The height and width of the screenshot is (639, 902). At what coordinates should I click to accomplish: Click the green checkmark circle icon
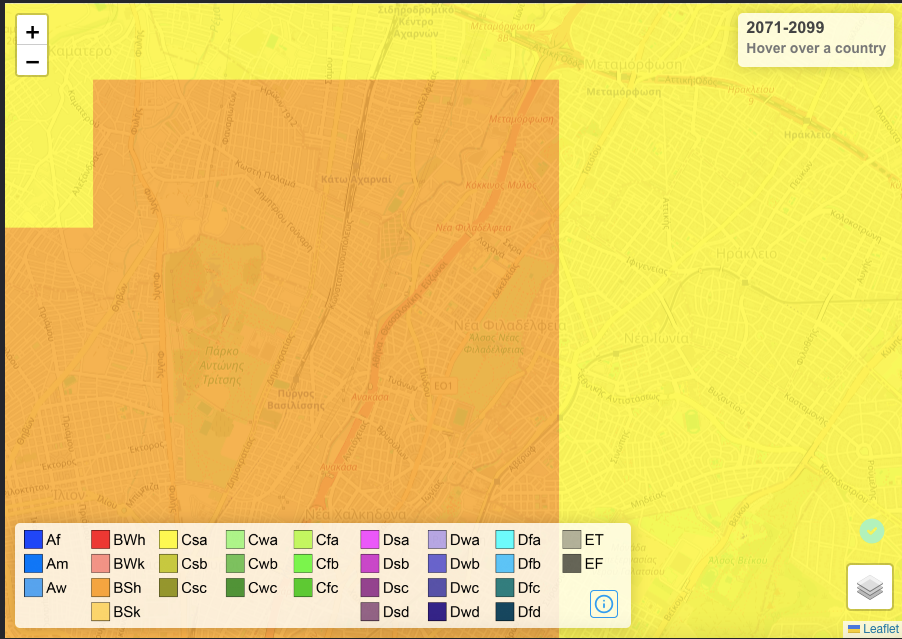pyautogui.click(x=872, y=530)
